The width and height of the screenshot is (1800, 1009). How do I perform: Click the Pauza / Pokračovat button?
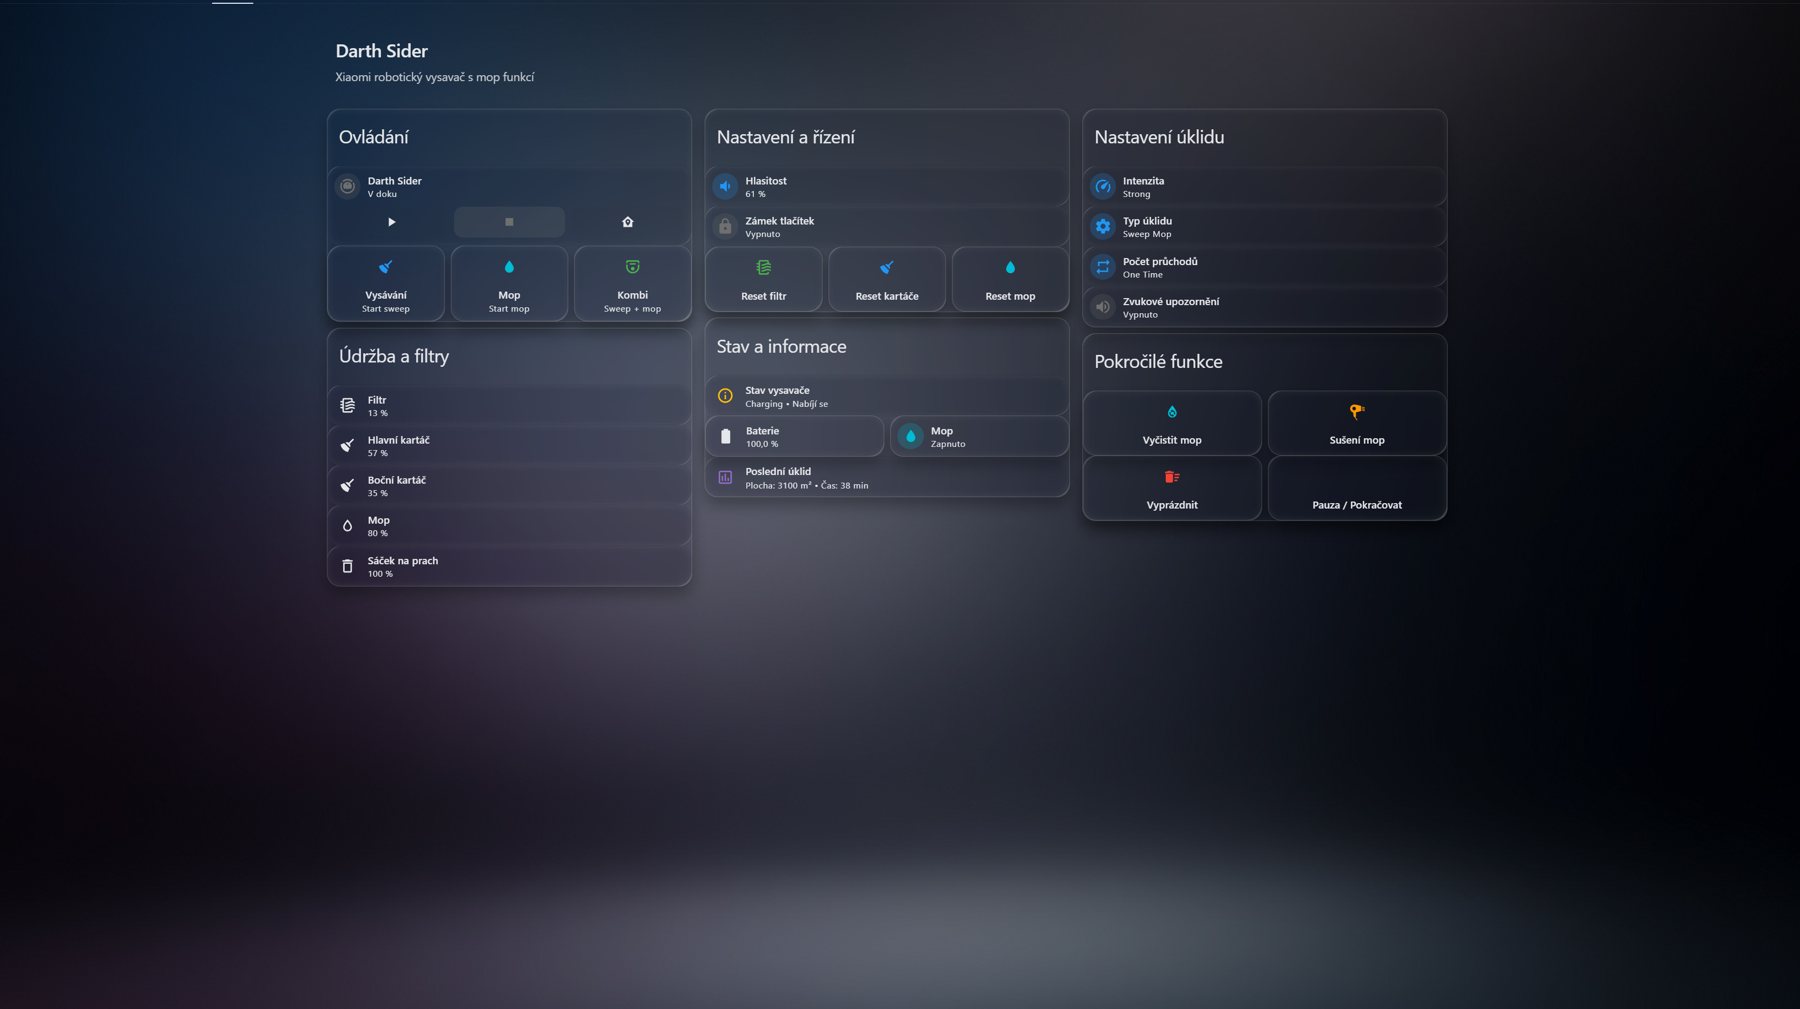tap(1357, 489)
